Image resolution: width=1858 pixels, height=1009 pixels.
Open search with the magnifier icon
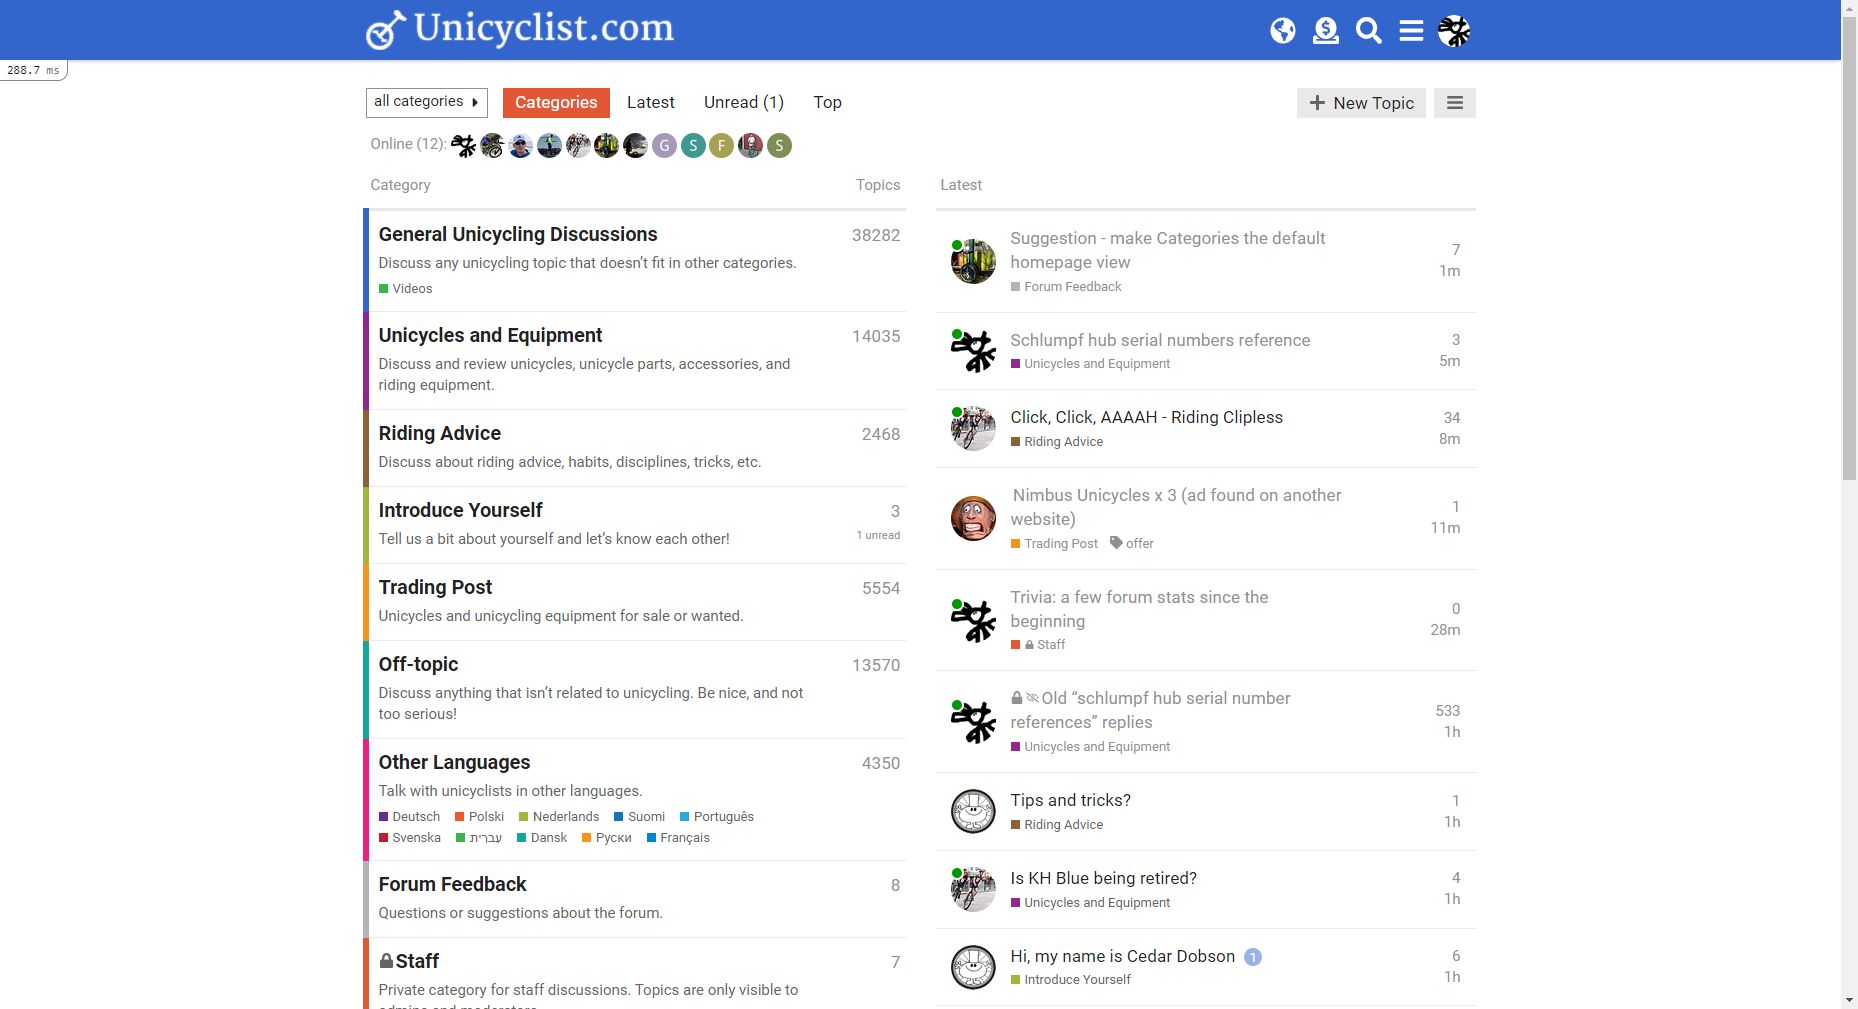[x=1368, y=31]
